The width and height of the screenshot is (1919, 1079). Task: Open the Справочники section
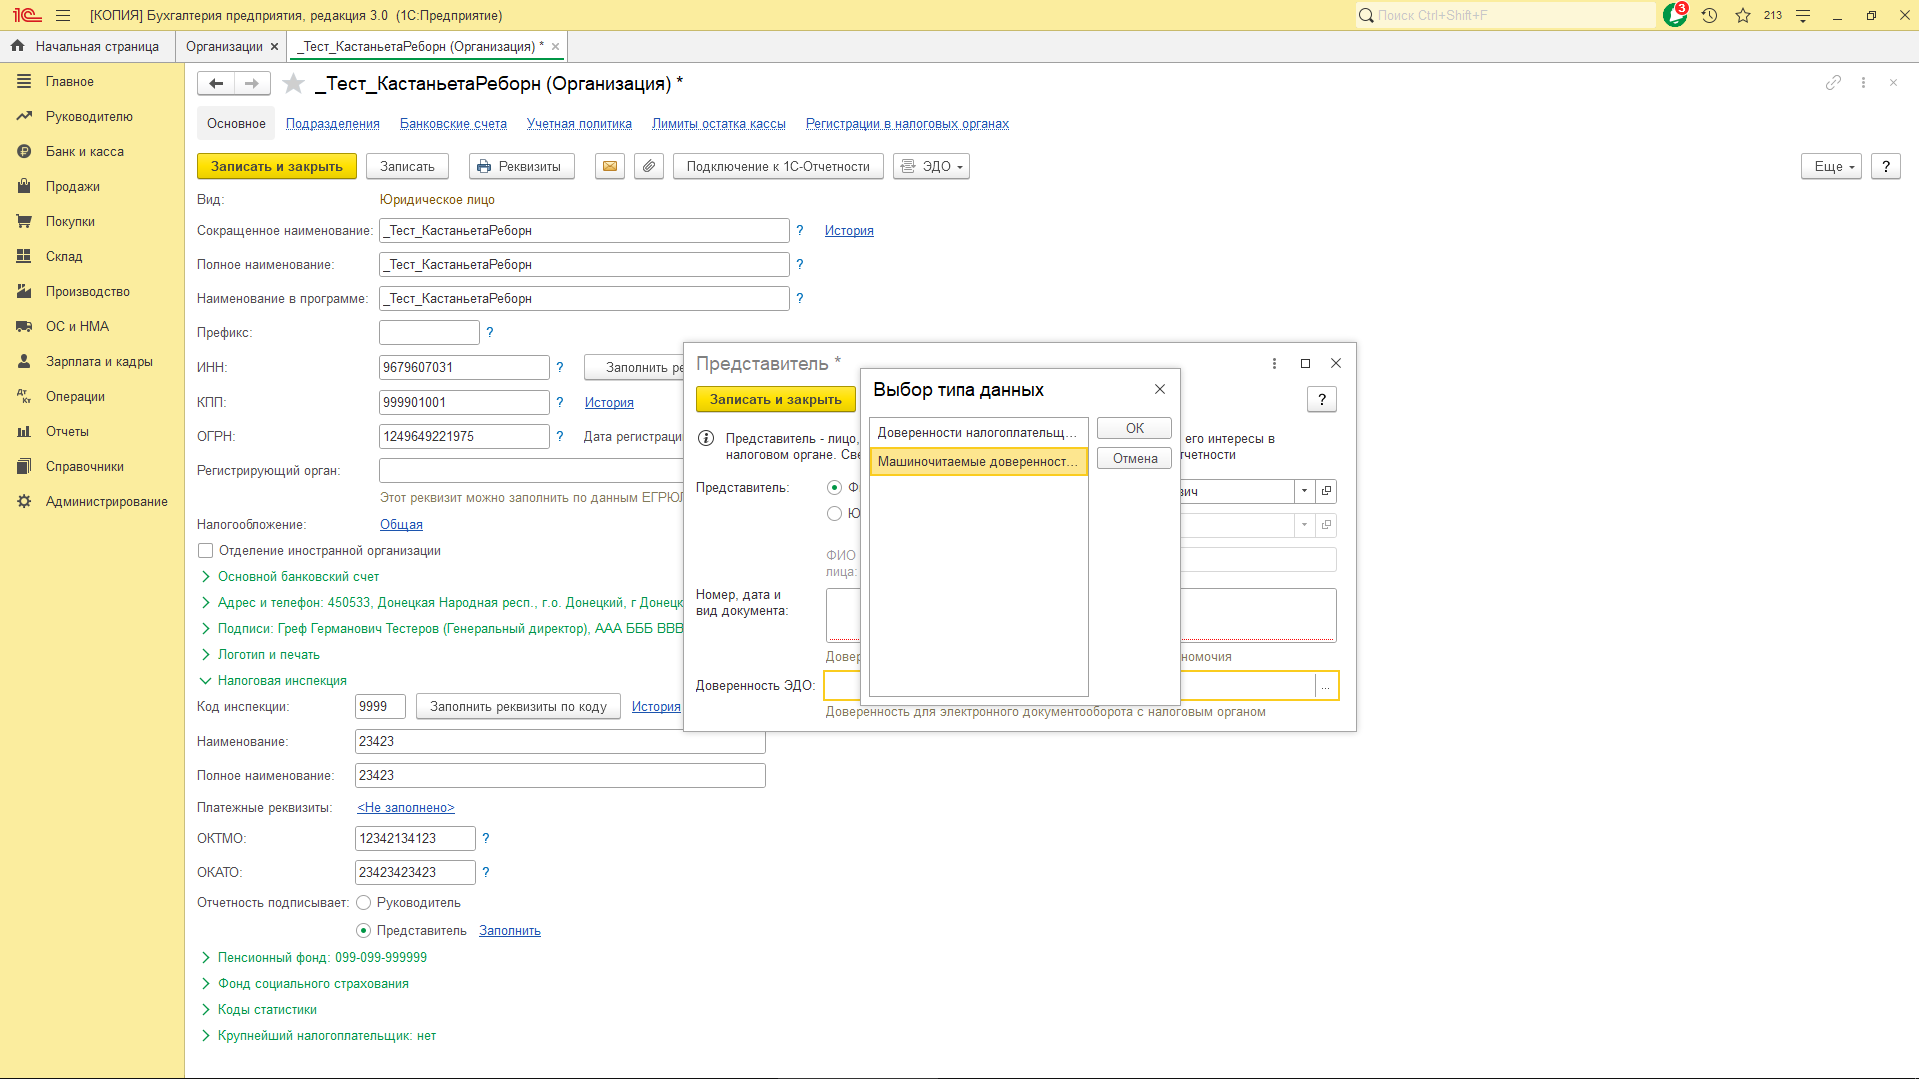click(85, 466)
